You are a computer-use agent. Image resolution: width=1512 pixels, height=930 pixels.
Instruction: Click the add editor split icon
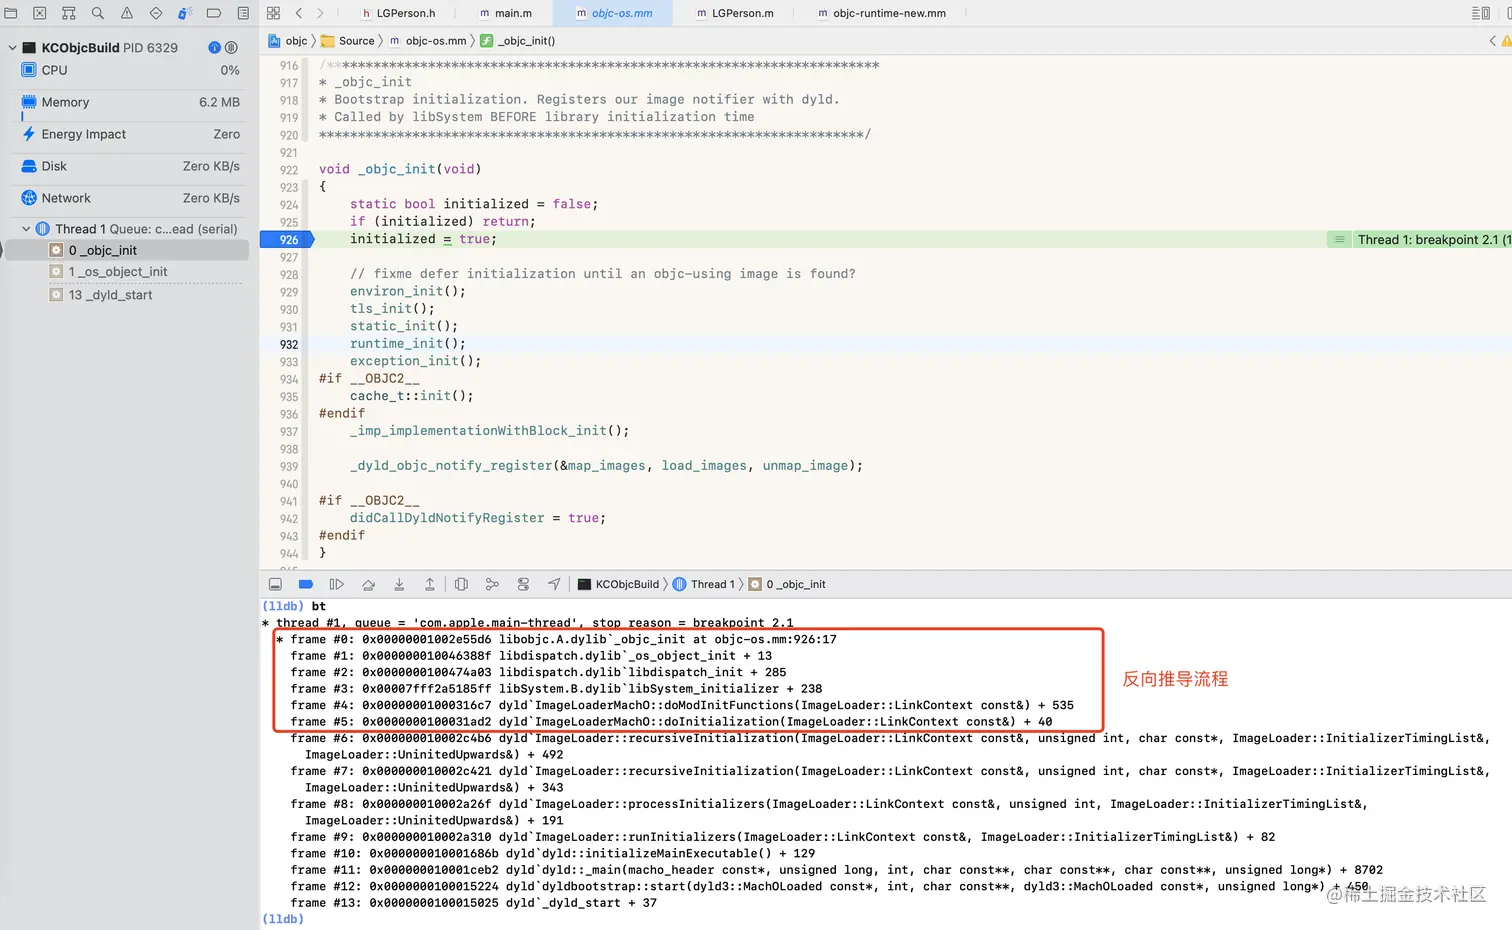point(1508,13)
